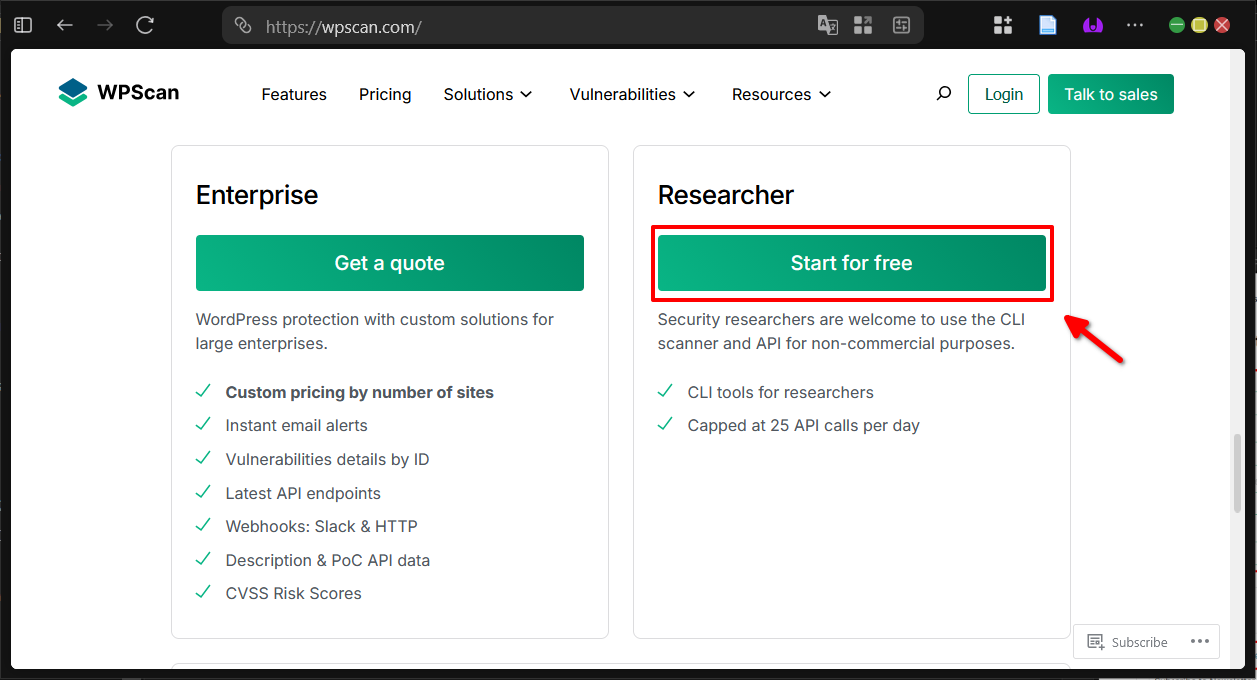
Task: Toggle the browser sidebar icon
Action: click(22, 24)
